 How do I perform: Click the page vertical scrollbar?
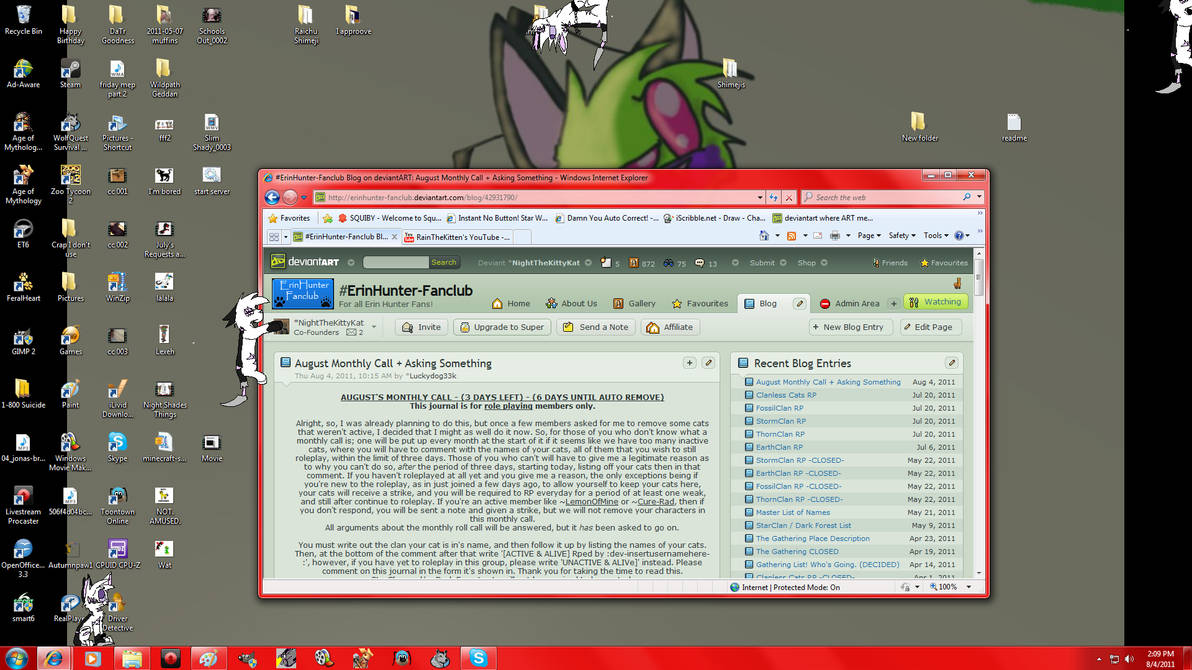click(978, 413)
